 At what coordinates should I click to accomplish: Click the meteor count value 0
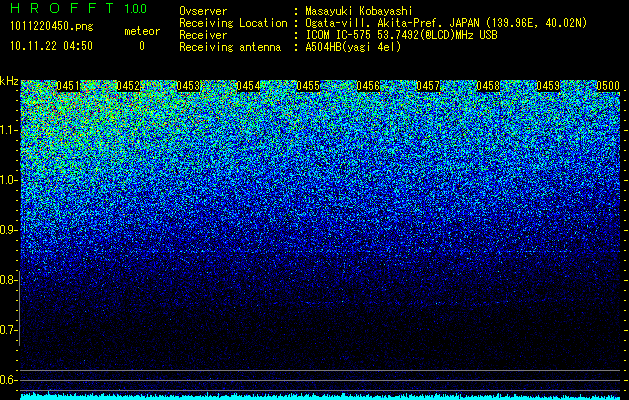(x=142, y=46)
